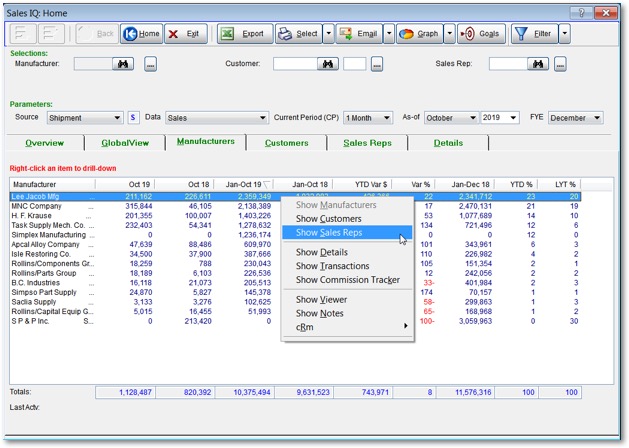Select the Saclia Supply row

point(295,302)
